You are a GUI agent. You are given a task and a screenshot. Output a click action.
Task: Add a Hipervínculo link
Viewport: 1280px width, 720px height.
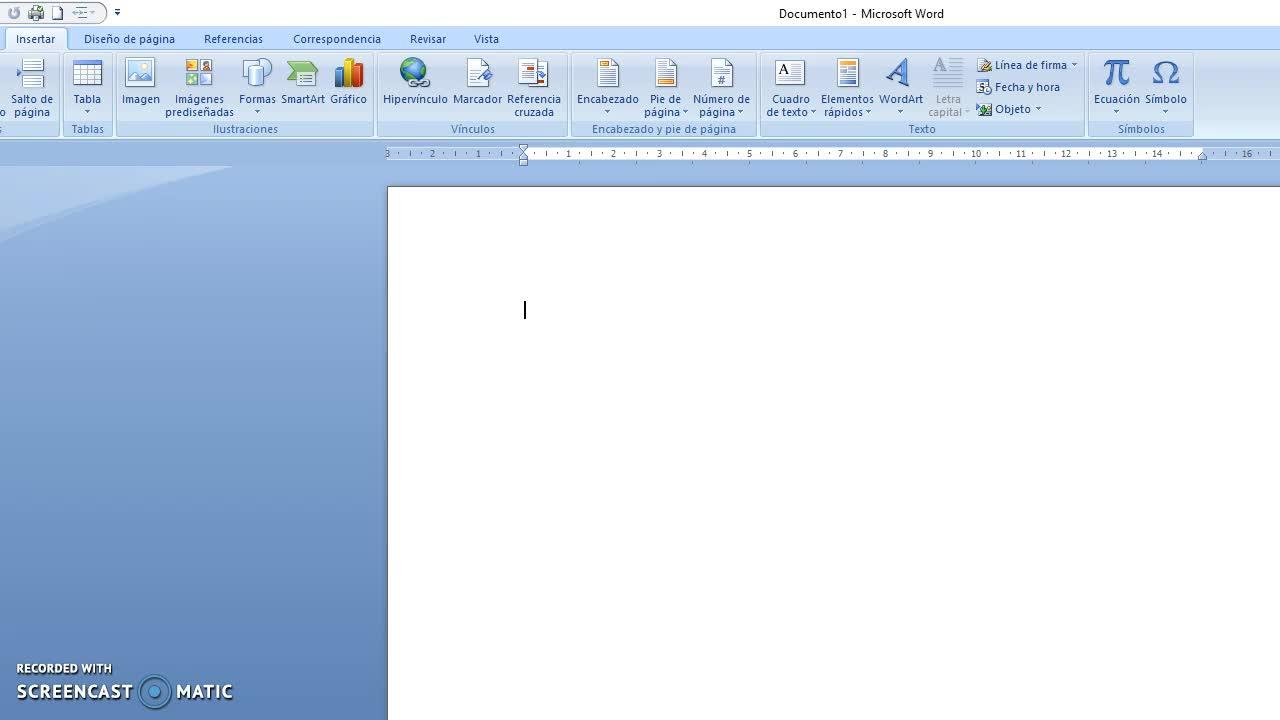(x=415, y=83)
